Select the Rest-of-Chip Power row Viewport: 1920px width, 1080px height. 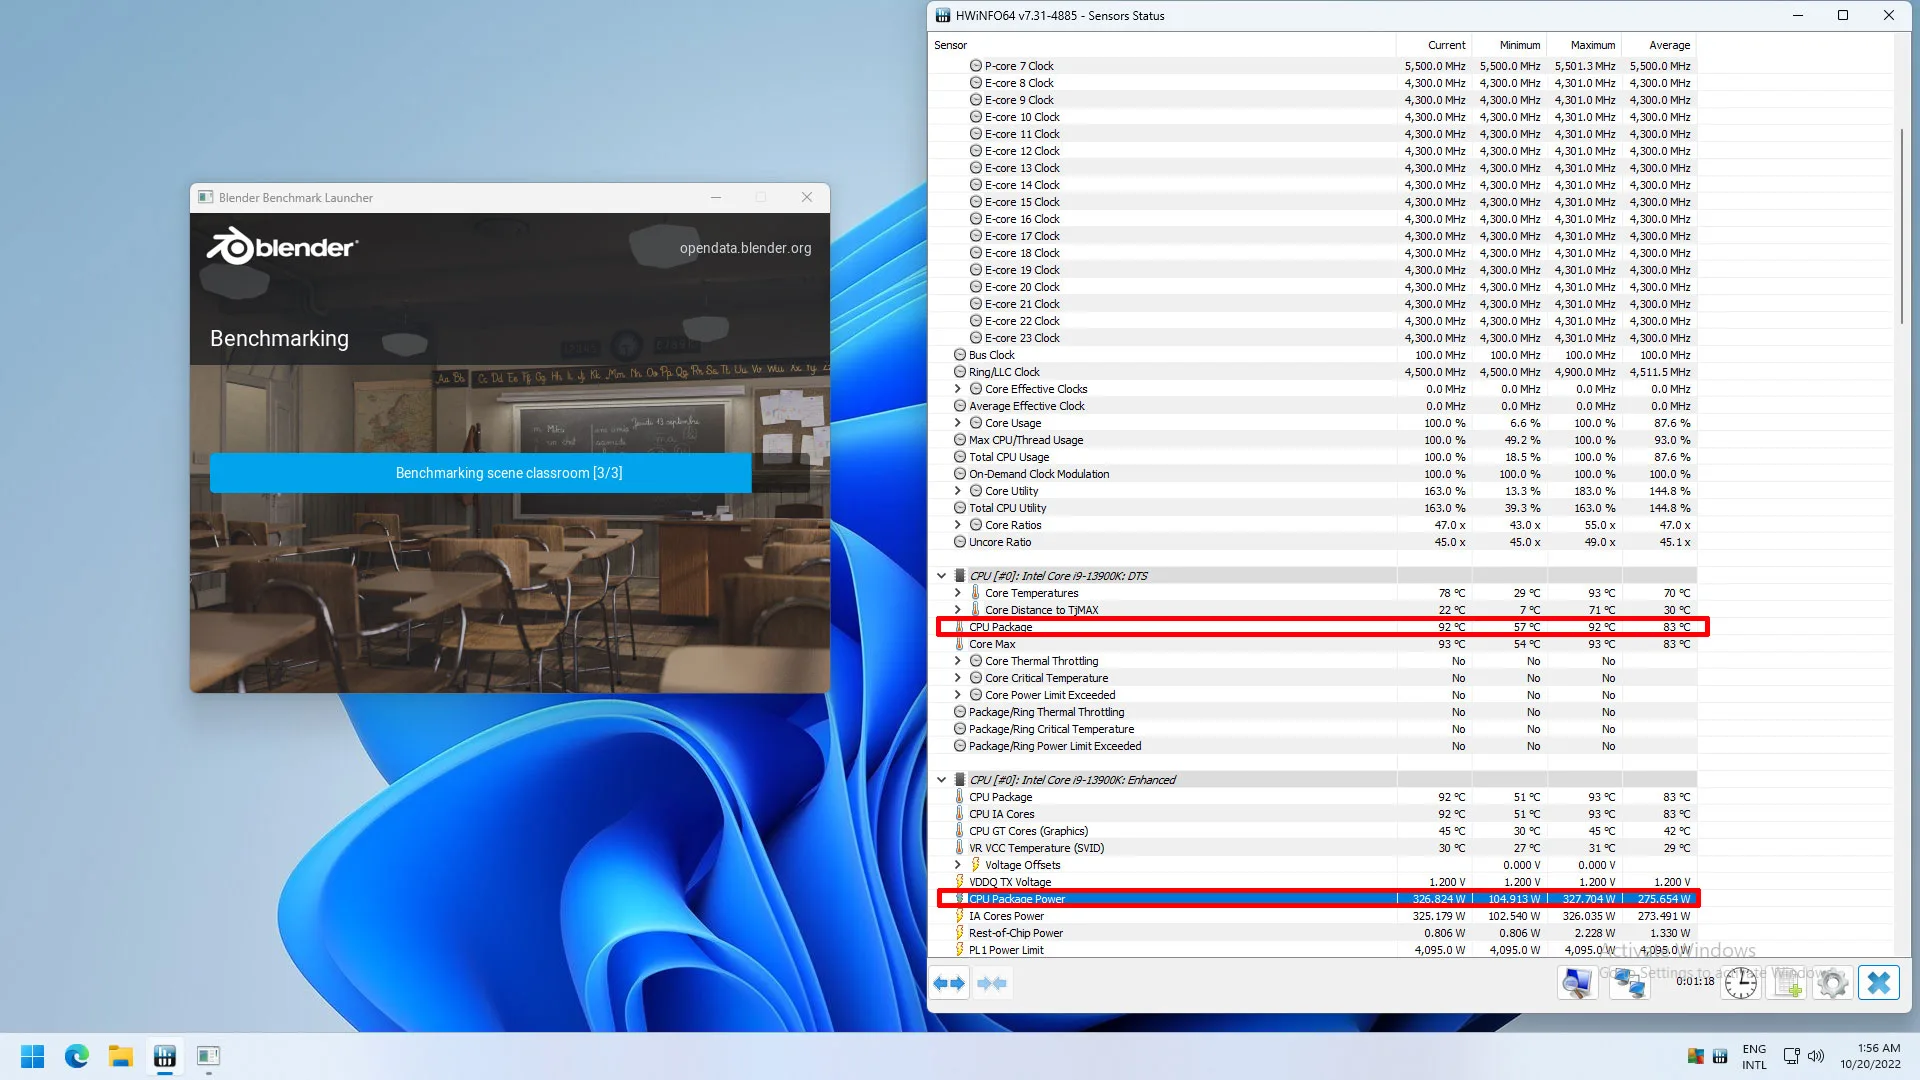(x=1312, y=933)
